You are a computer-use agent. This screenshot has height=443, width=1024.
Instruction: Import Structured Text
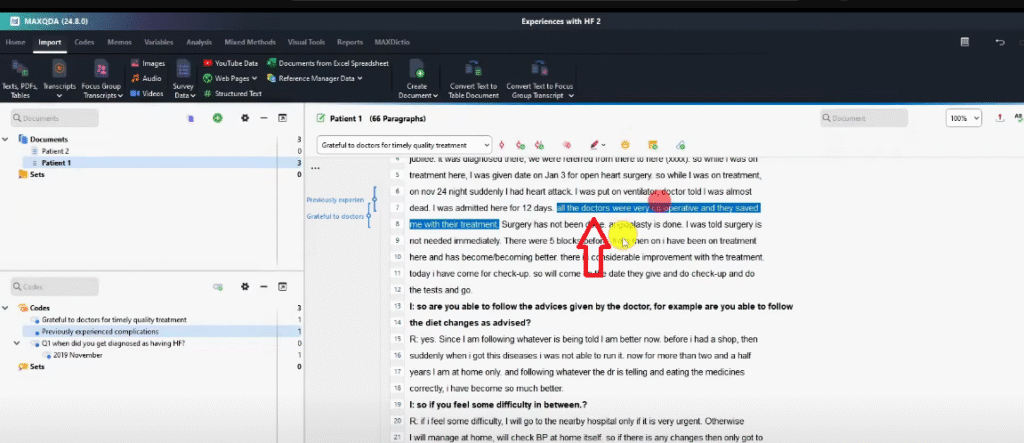point(232,93)
